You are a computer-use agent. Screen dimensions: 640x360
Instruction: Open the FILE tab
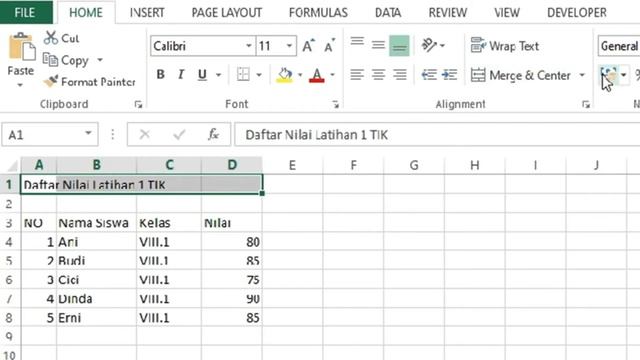[x=25, y=12]
